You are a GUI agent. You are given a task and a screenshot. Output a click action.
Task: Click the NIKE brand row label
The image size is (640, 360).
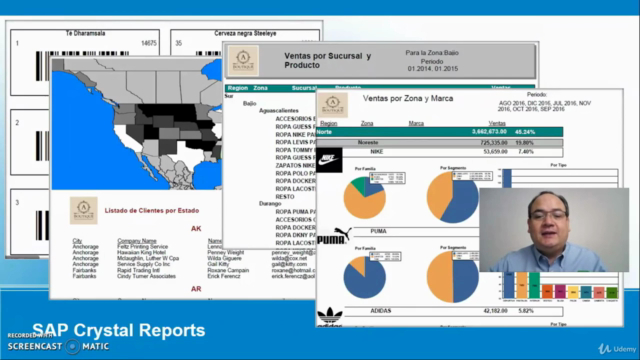(376, 151)
